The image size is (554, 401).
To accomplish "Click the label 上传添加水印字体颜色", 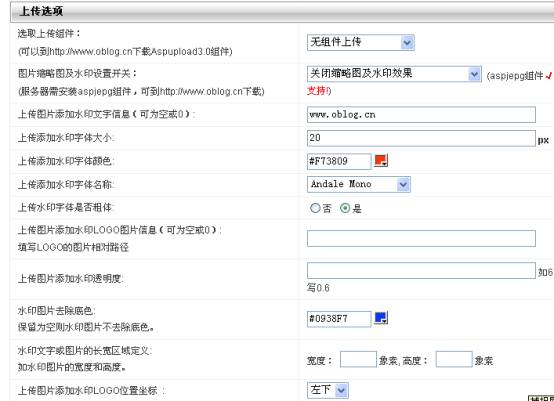I will click(x=66, y=161).
